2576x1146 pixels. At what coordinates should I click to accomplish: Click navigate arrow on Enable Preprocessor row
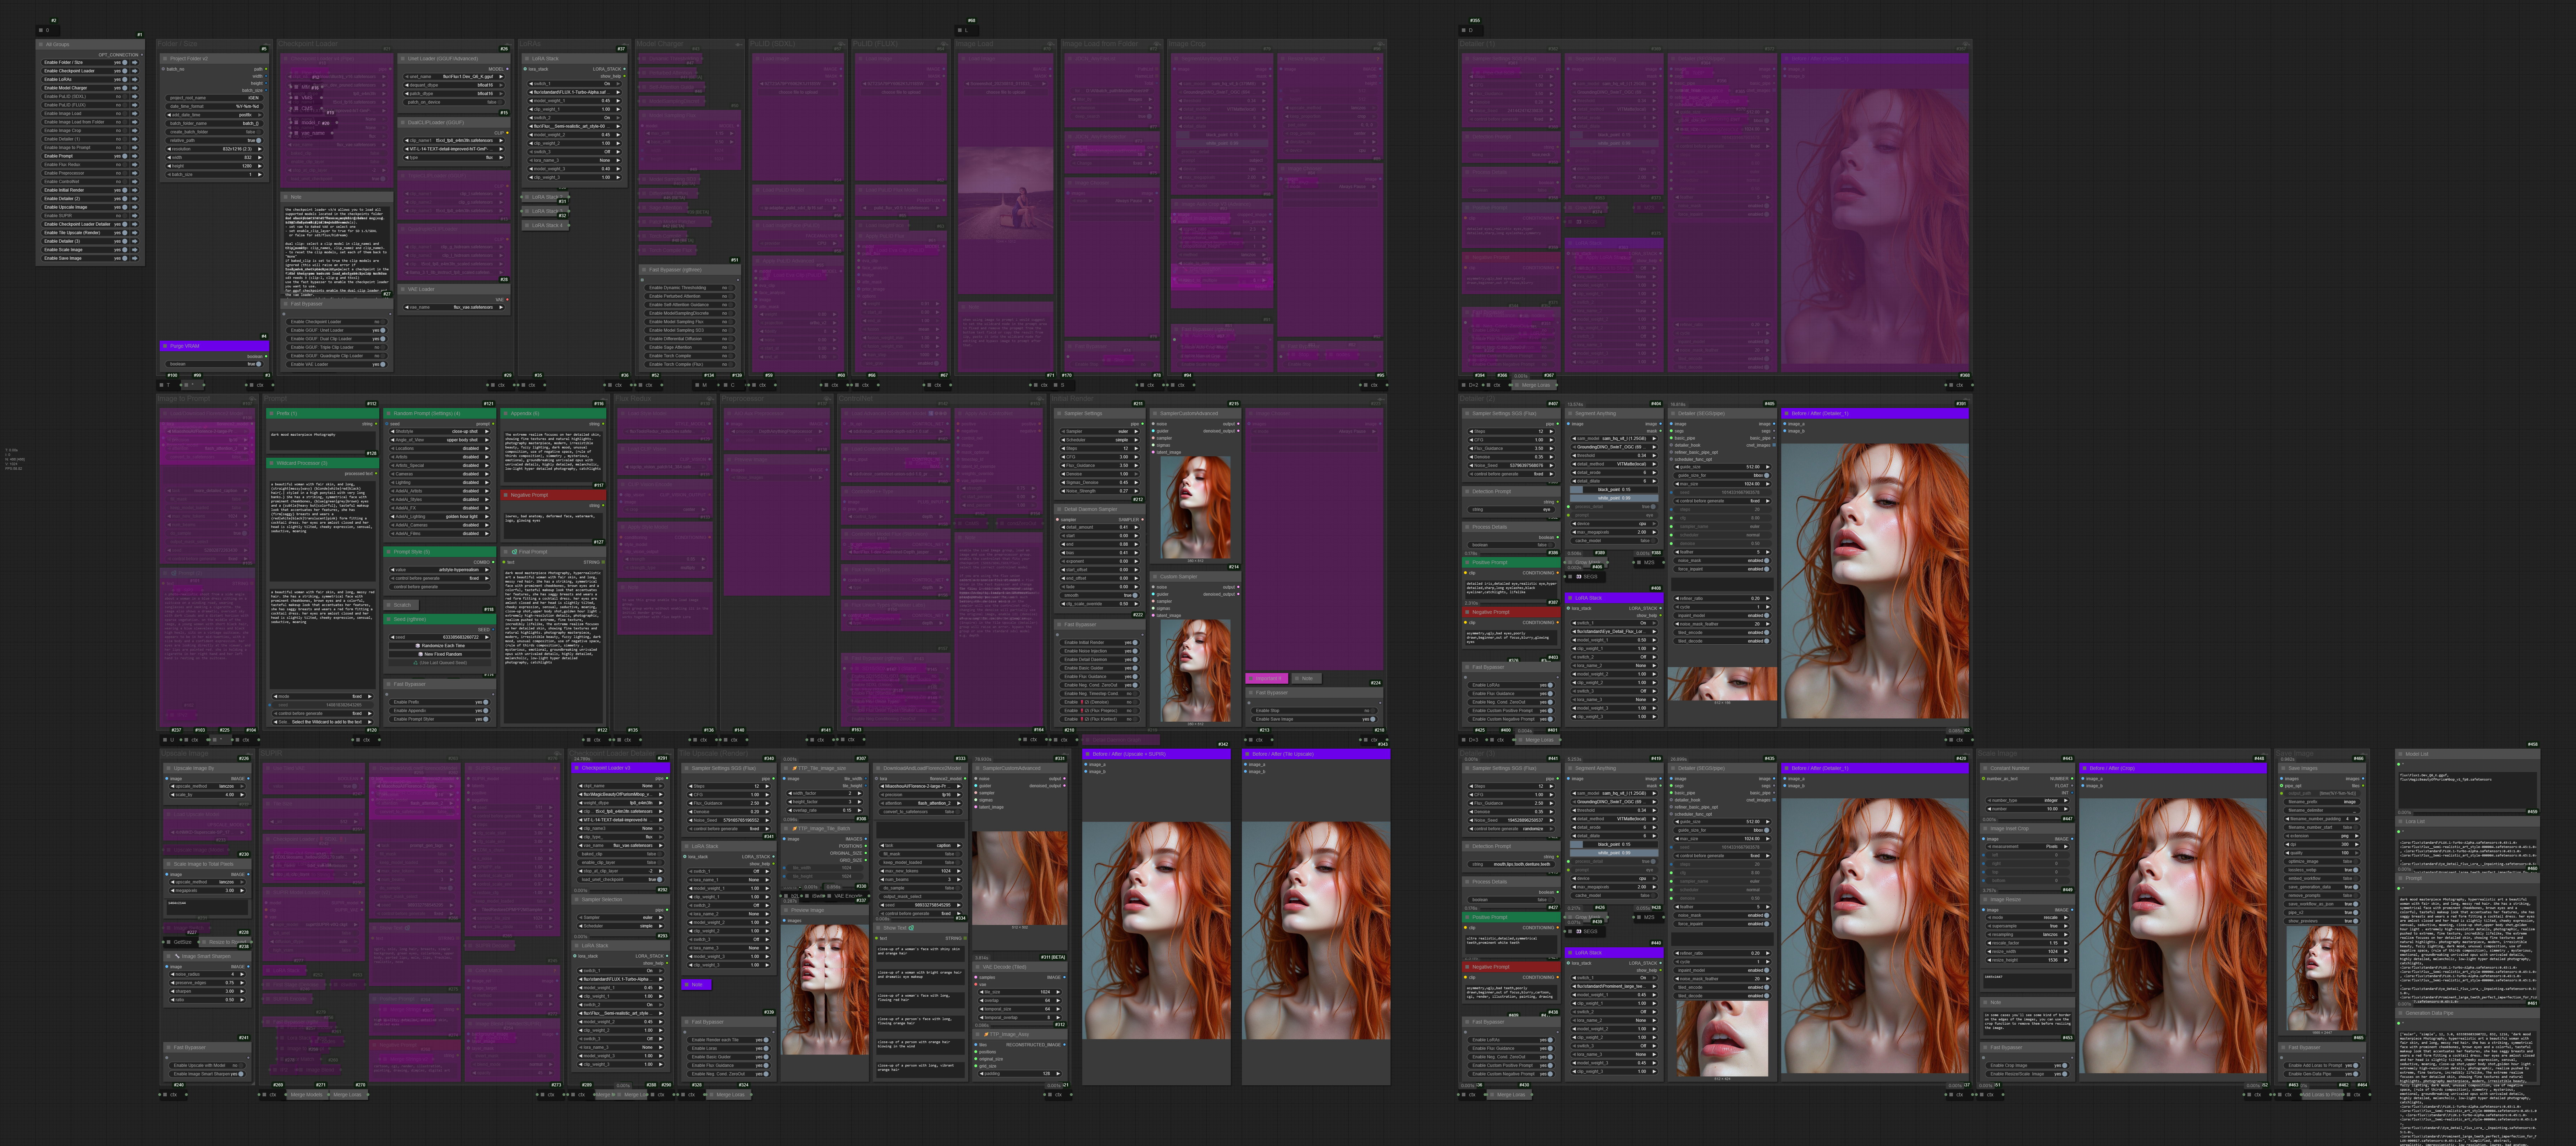(135, 173)
